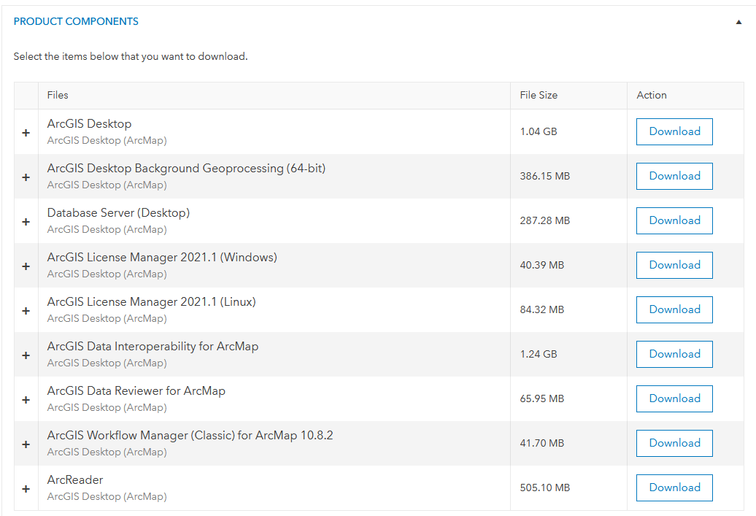Expand ArcGIS Data Interoperability for ArcMap row
Screen dimensions: 756x516
[26, 355]
